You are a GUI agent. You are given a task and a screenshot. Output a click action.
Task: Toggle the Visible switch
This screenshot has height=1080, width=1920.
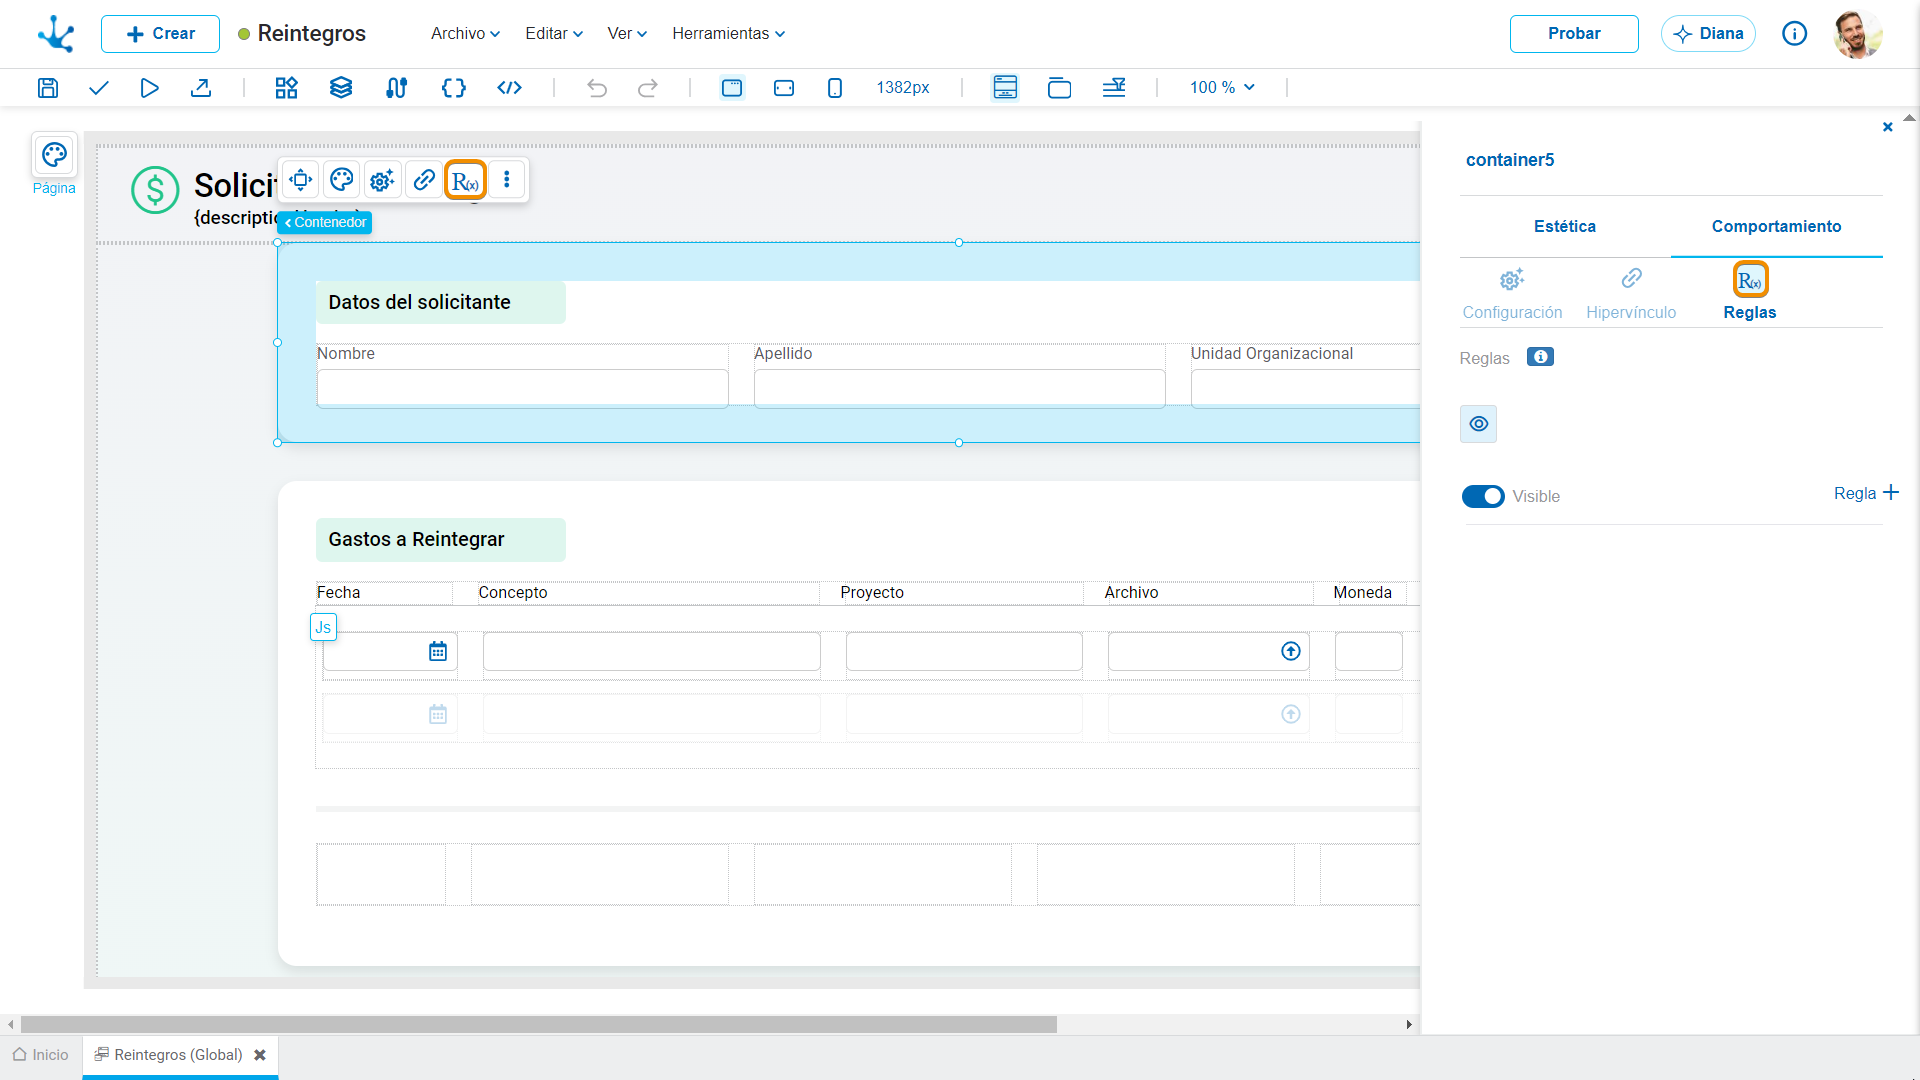pos(1483,496)
